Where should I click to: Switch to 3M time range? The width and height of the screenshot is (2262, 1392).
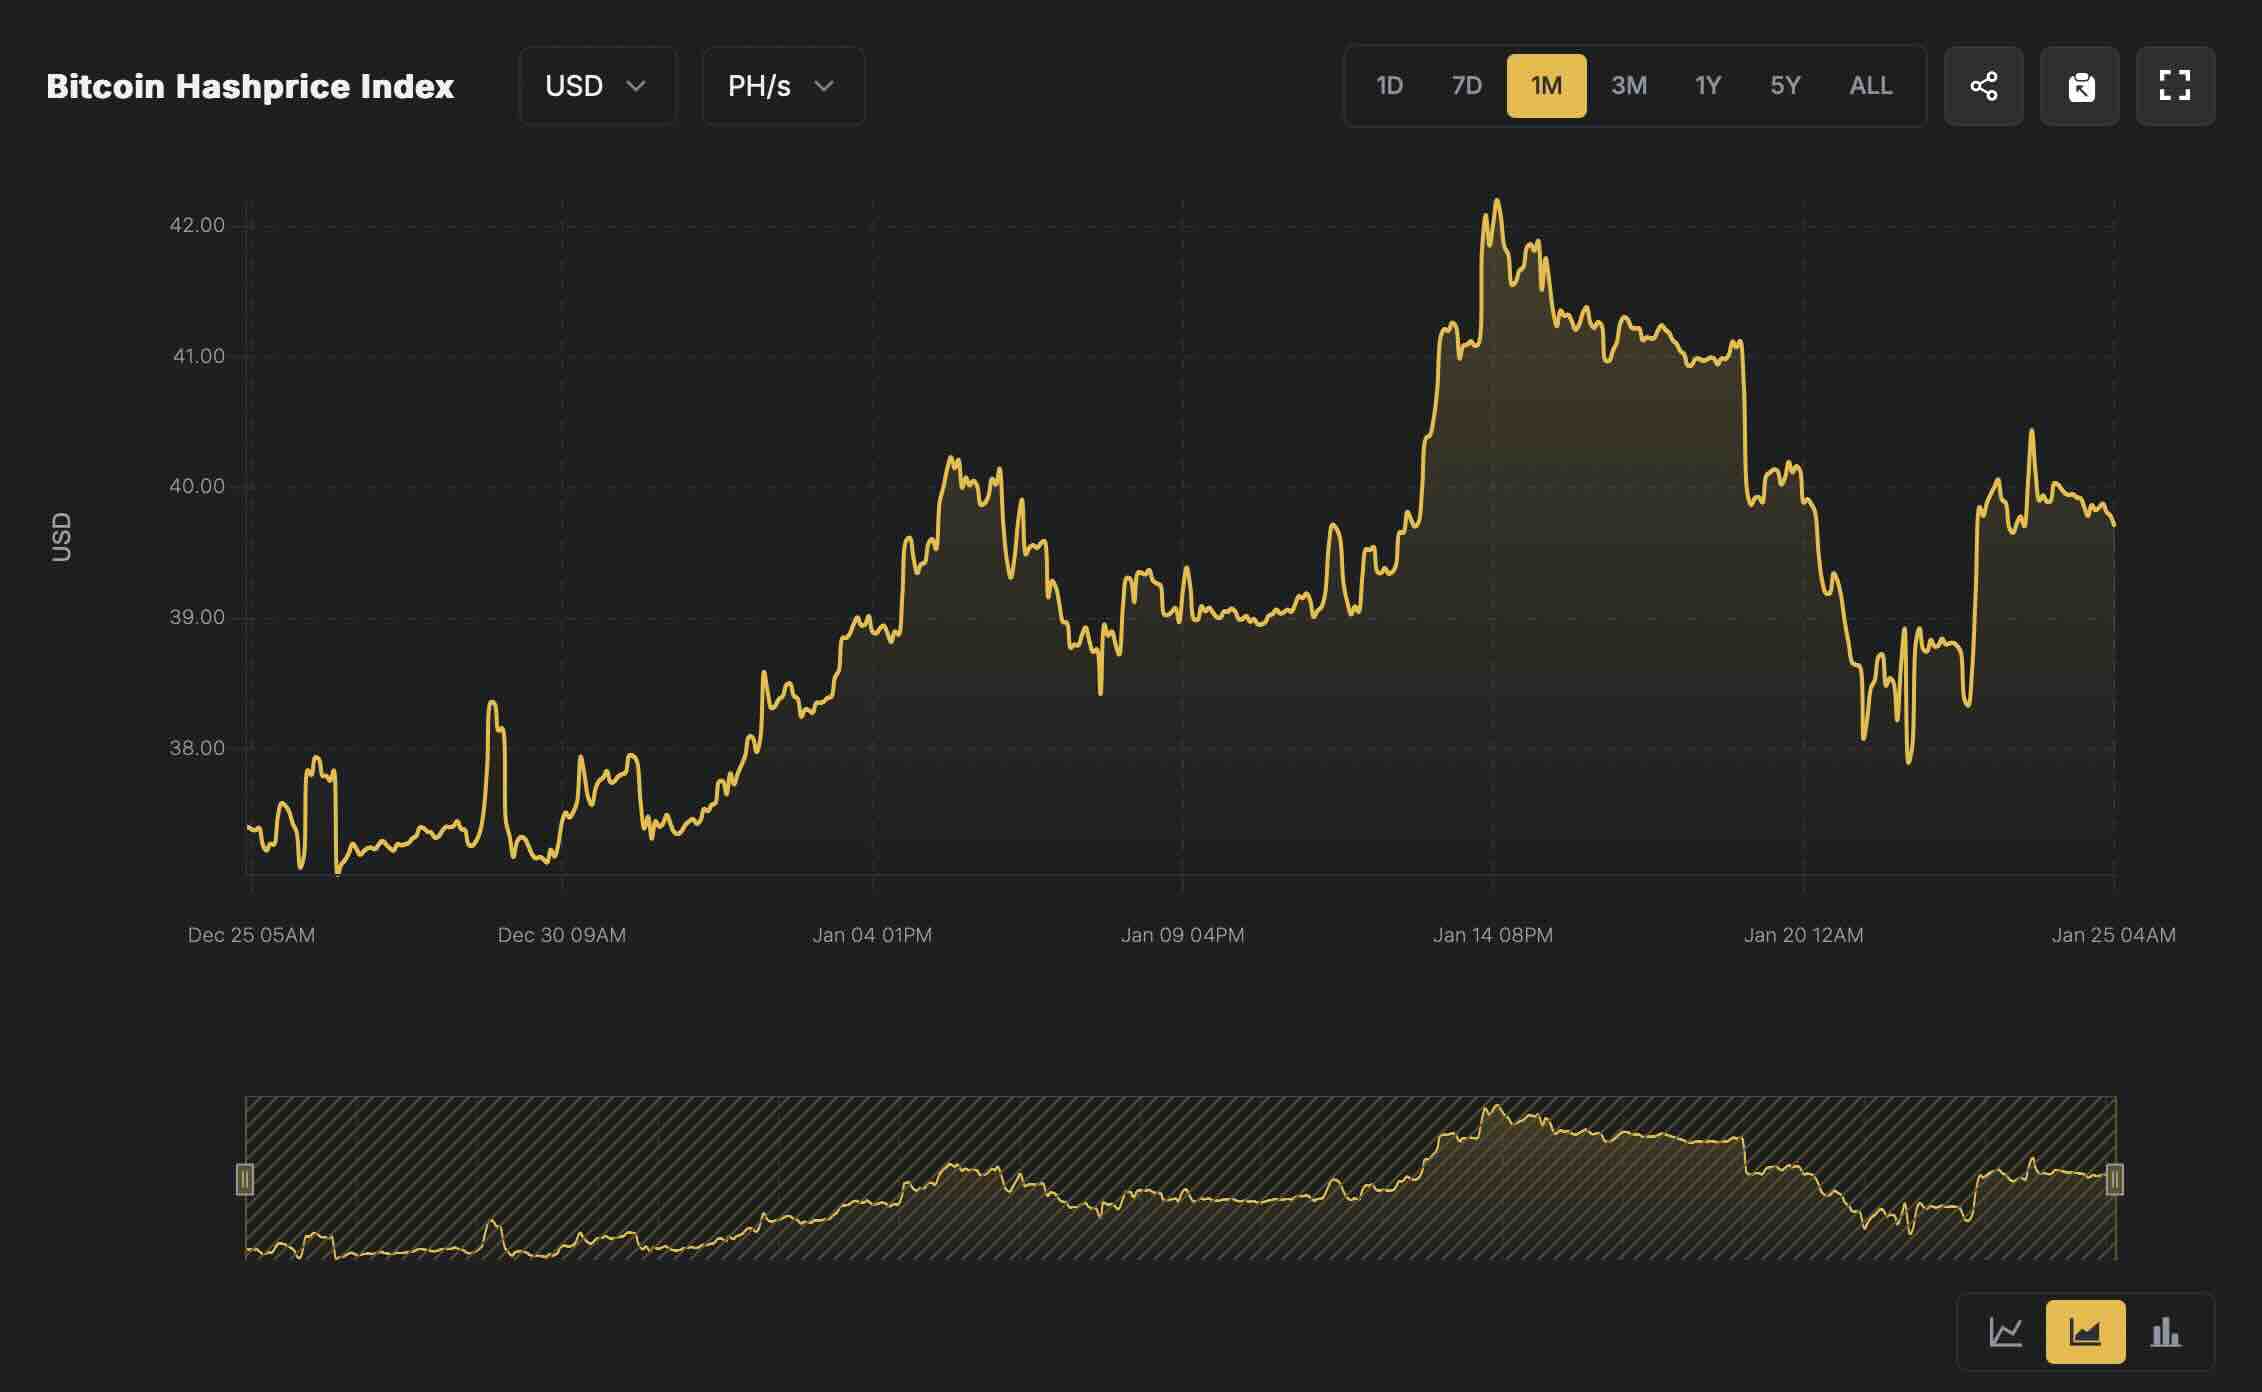(1628, 86)
